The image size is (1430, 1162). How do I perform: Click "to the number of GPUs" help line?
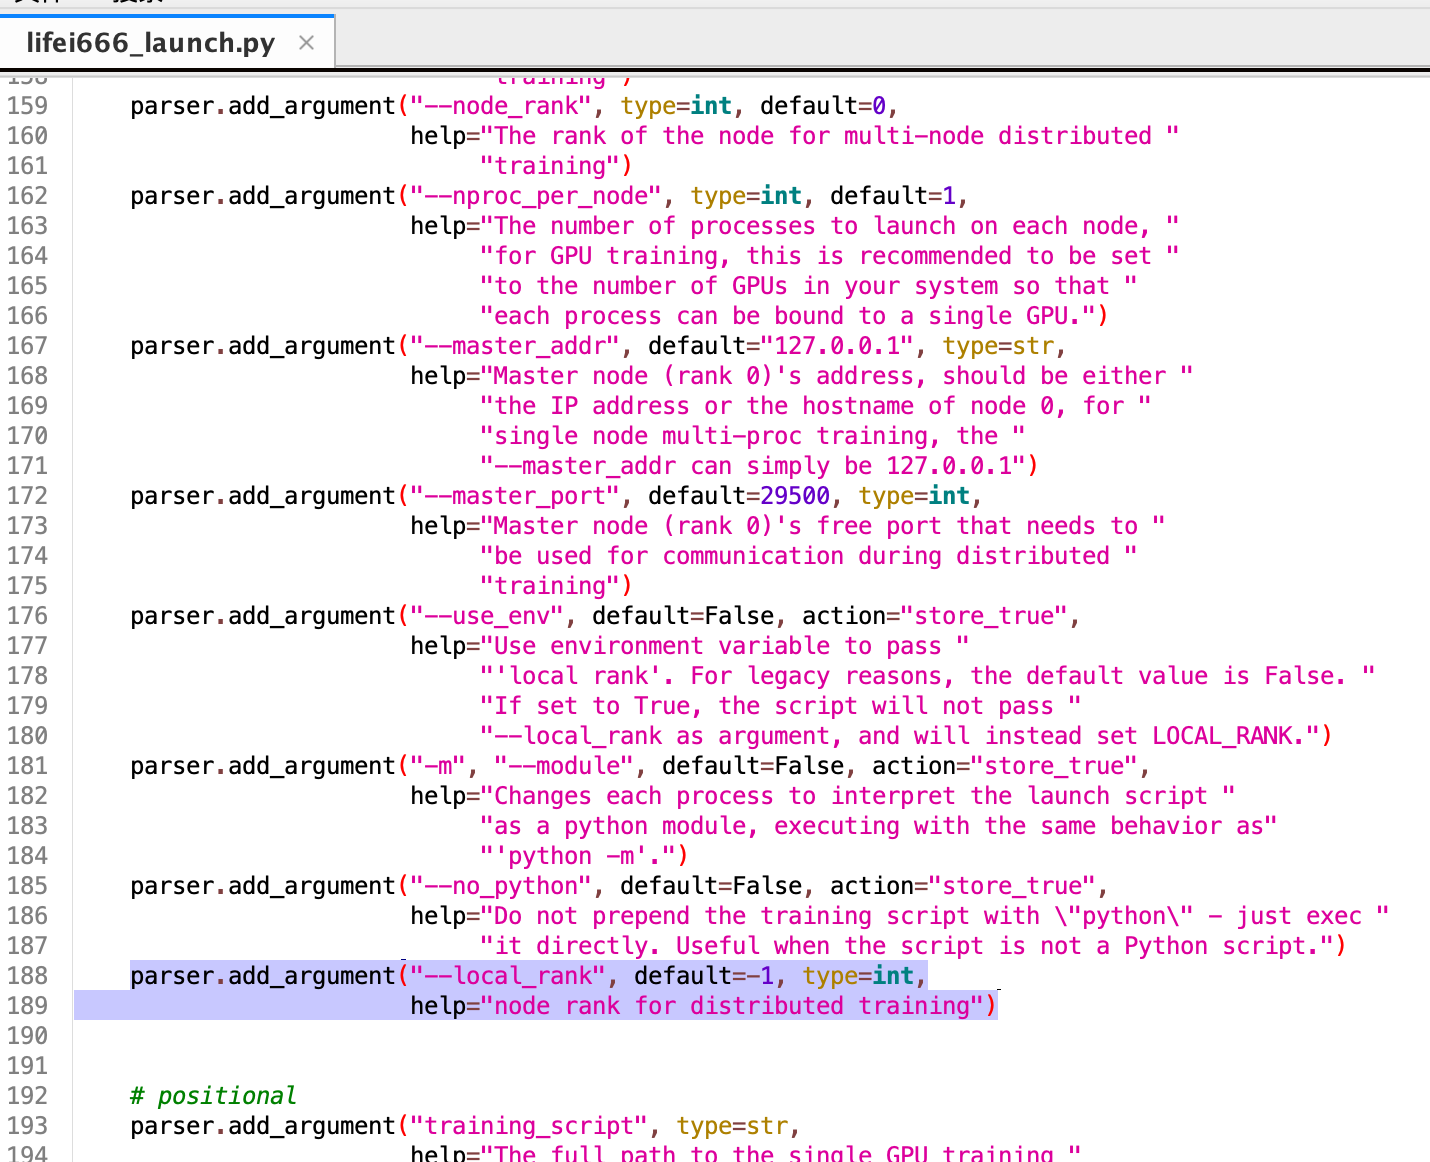pyautogui.click(x=809, y=286)
